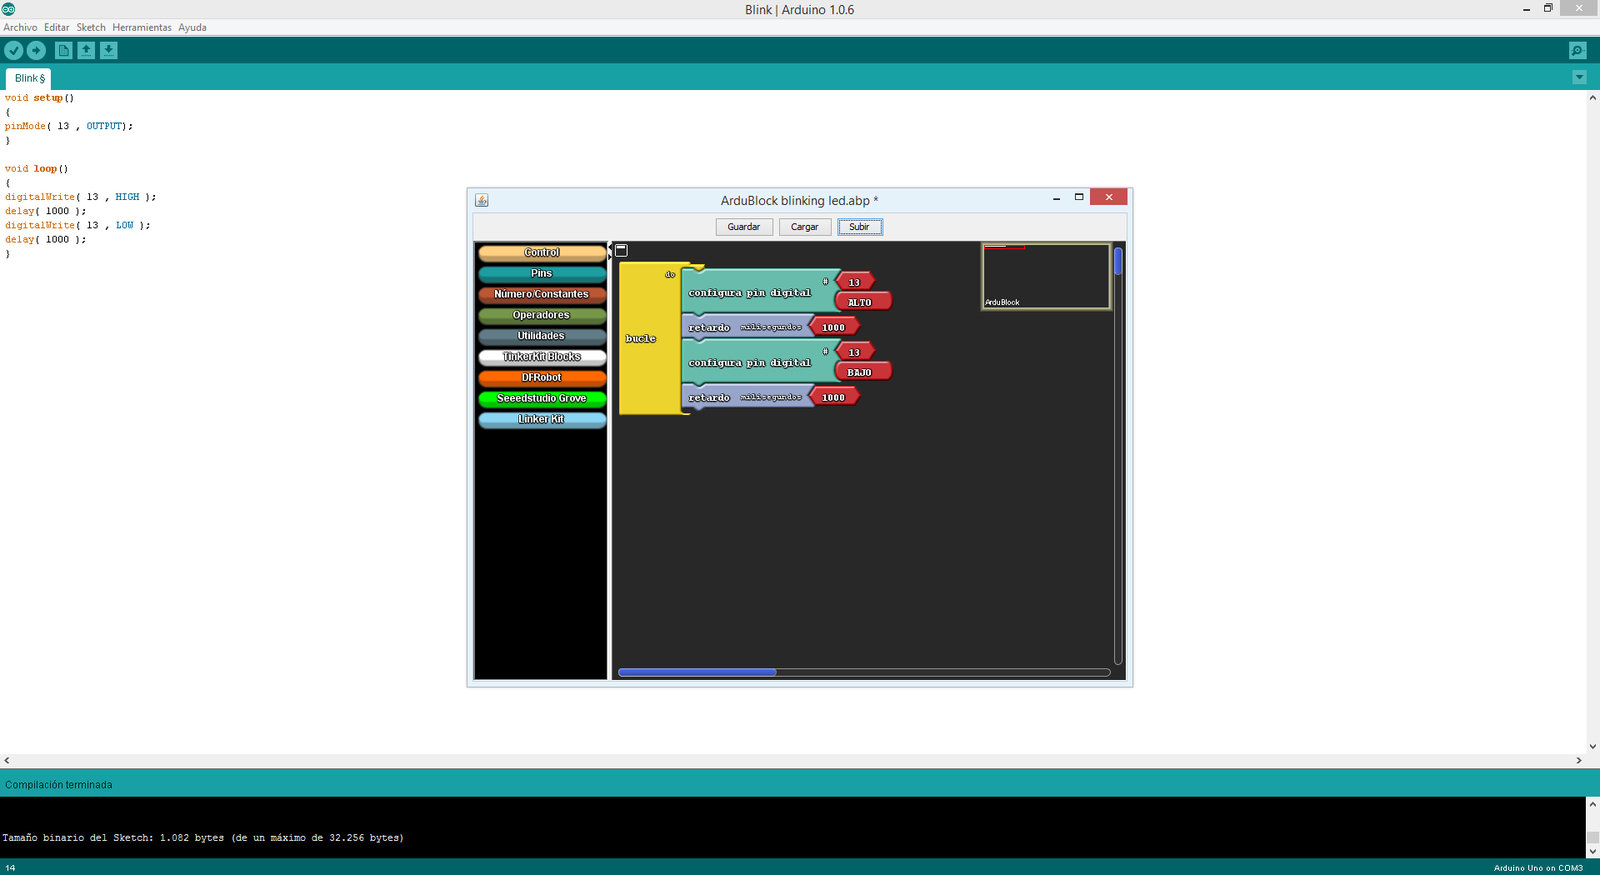Click the ArduBlock canvas vertical scrollbar thumb
1600x875 pixels.
[1118, 262]
